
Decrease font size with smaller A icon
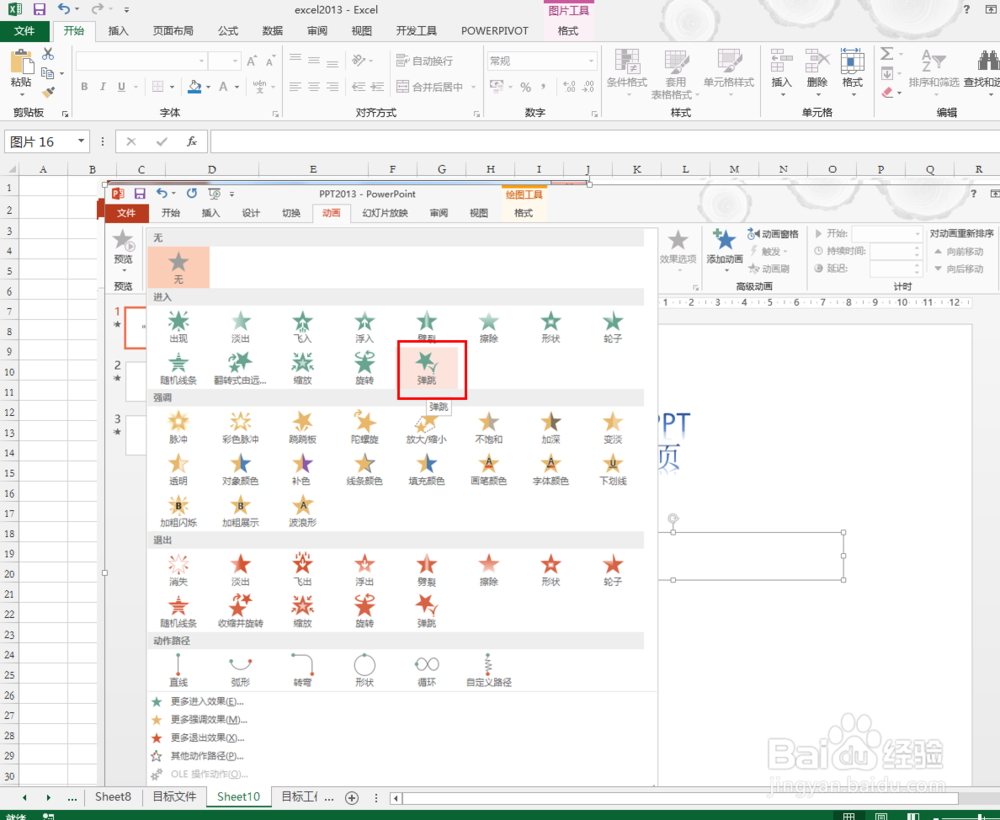click(270, 61)
